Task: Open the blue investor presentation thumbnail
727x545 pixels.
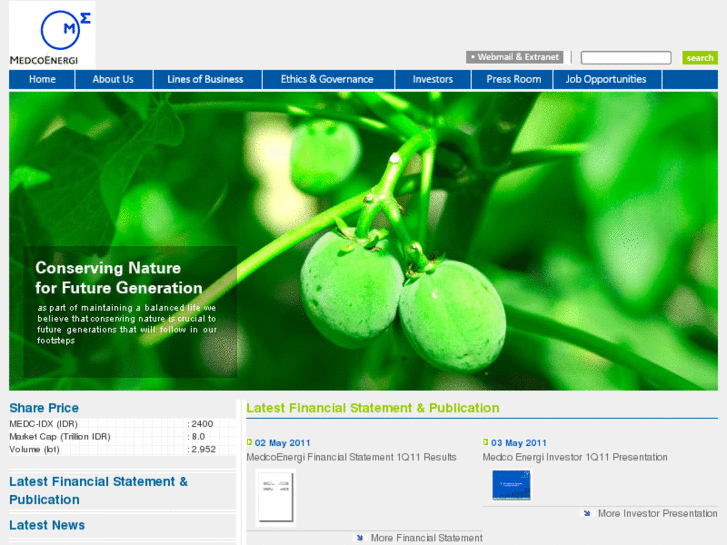Action: coord(511,485)
